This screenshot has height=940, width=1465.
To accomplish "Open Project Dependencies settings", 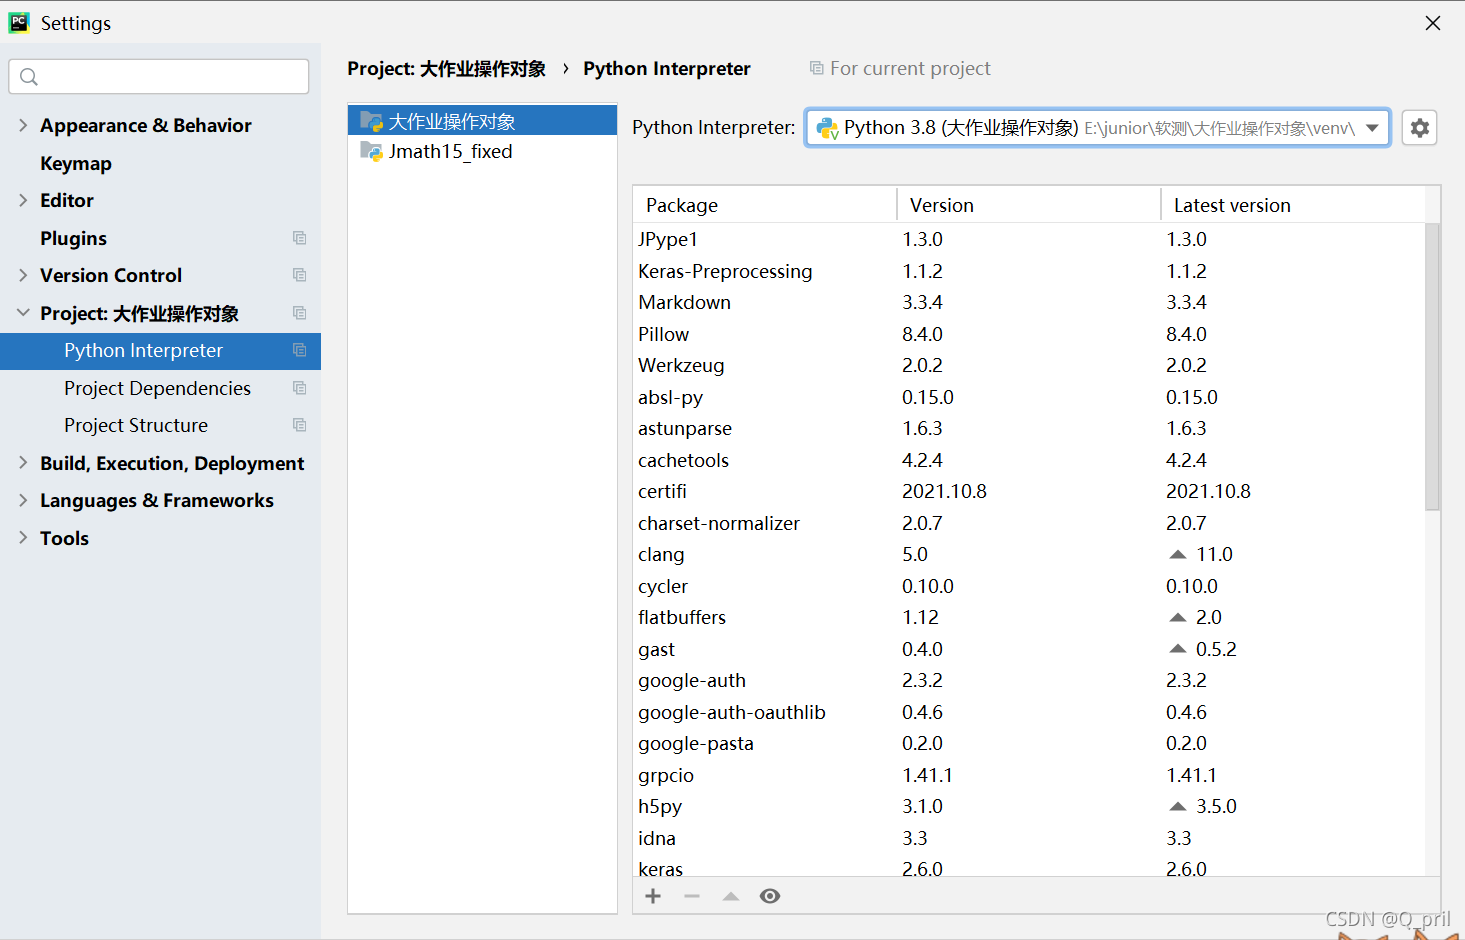I will coord(157,388).
